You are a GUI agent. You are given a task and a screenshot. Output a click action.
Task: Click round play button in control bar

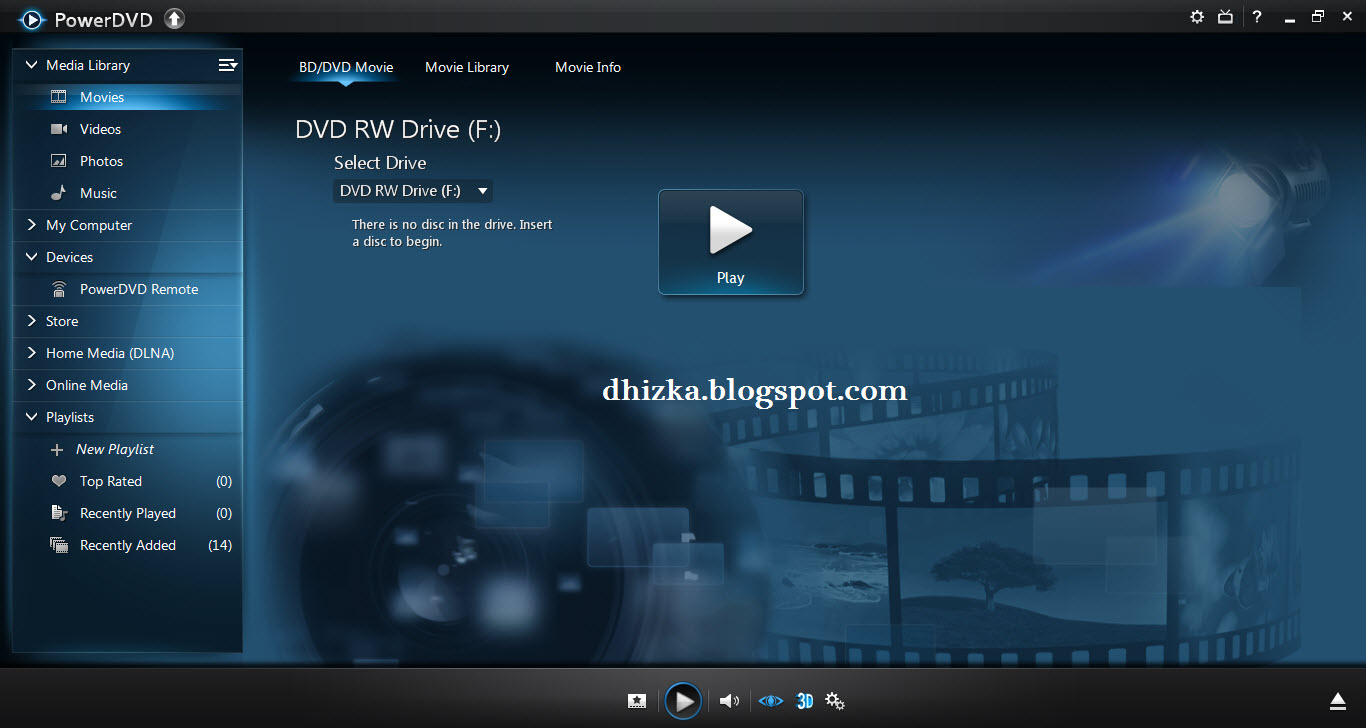tap(684, 701)
